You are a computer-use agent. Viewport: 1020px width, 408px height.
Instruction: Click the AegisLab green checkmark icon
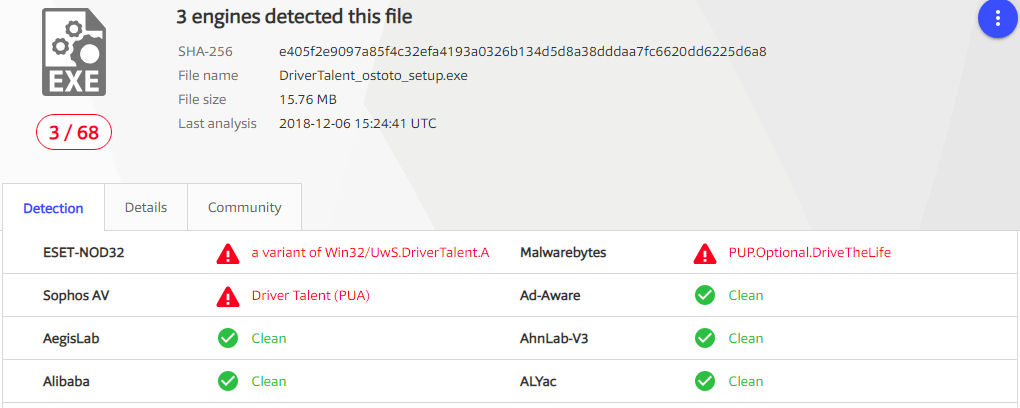[228, 338]
